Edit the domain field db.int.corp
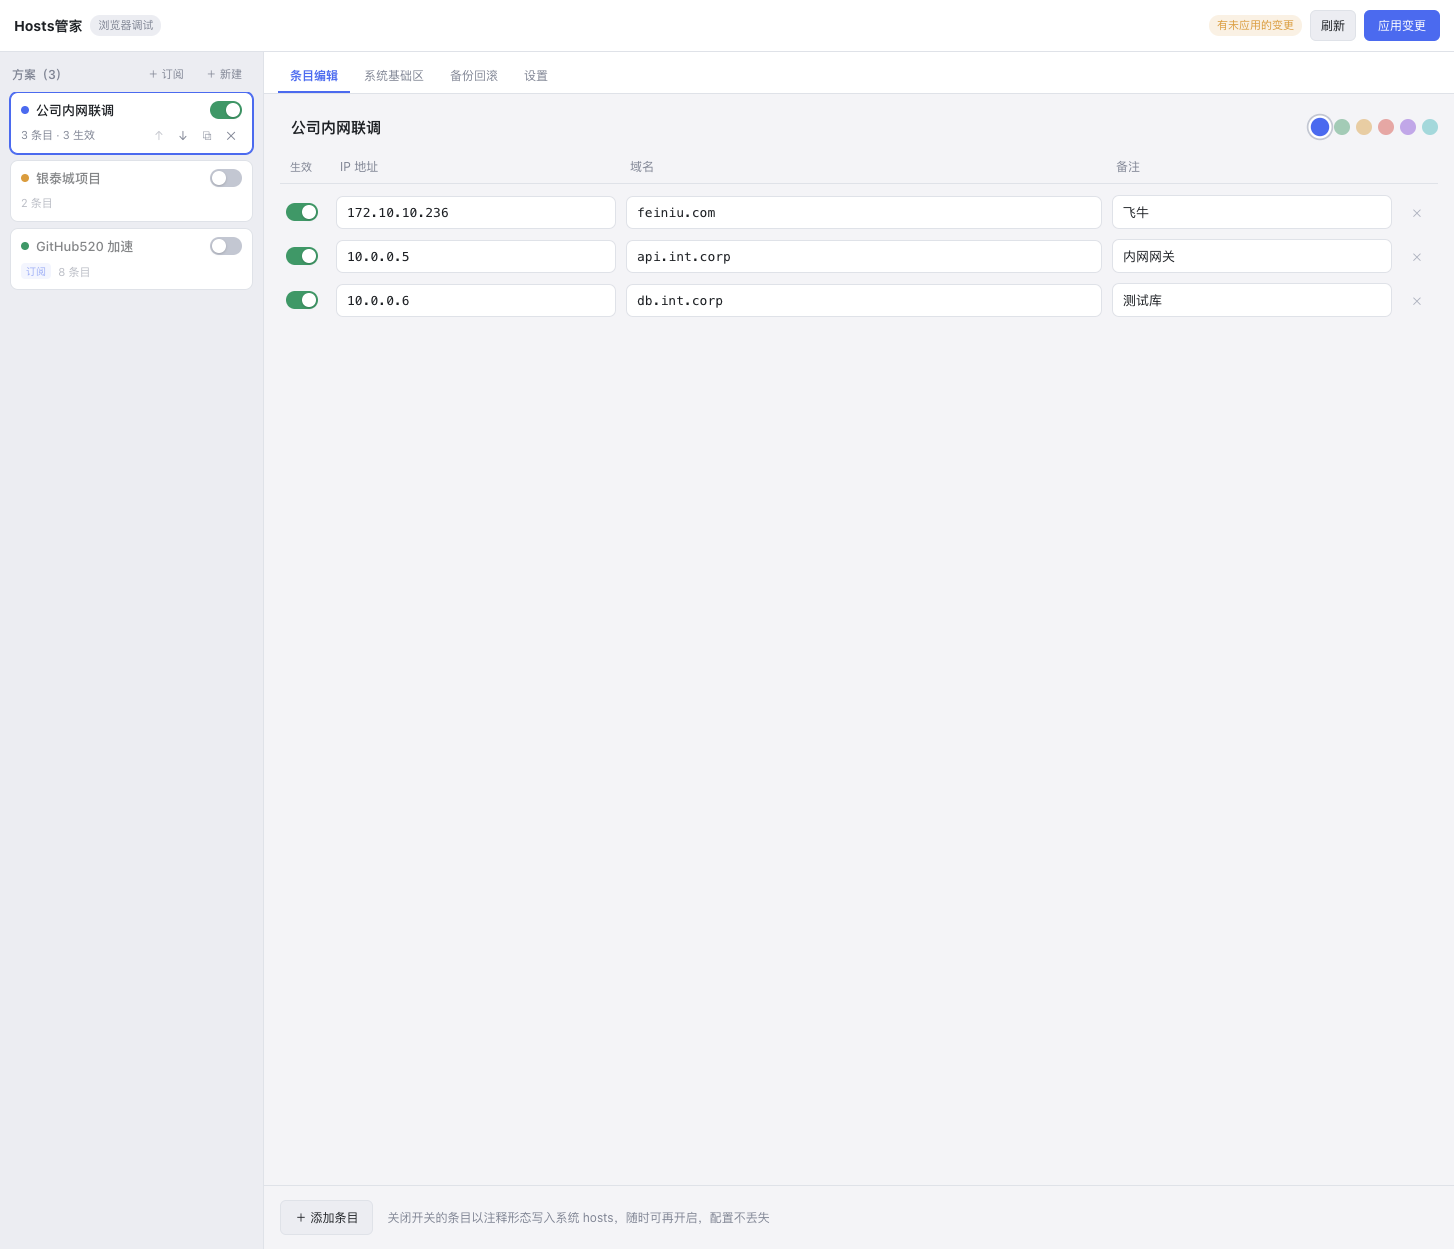The width and height of the screenshot is (1454, 1249). pyautogui.click(x=864, y=300)
